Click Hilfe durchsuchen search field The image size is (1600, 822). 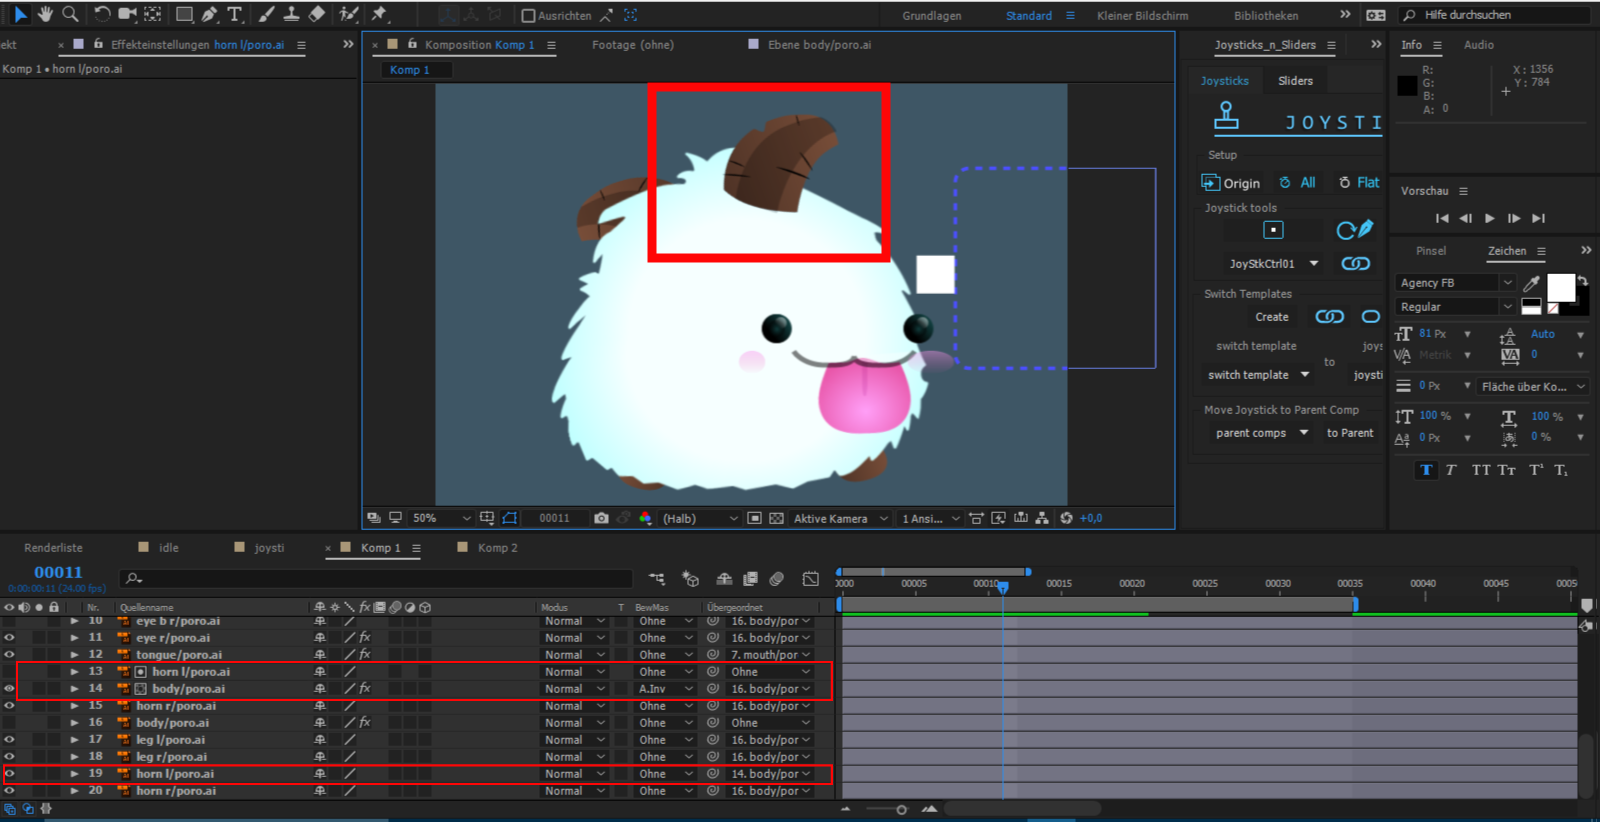click(x=1495, y=15)
